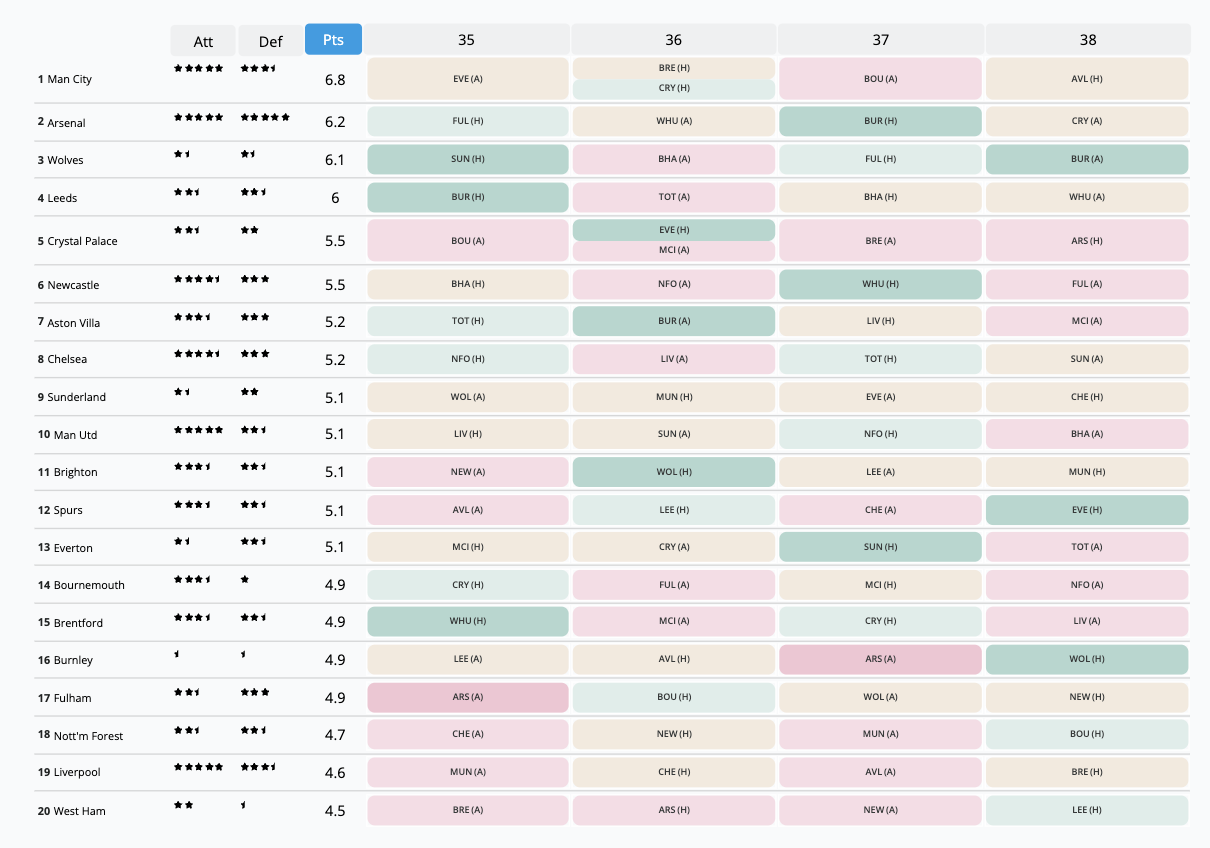Select gameweek 38 column header
Screen dimensions: 1210x848
[1088, 40]
